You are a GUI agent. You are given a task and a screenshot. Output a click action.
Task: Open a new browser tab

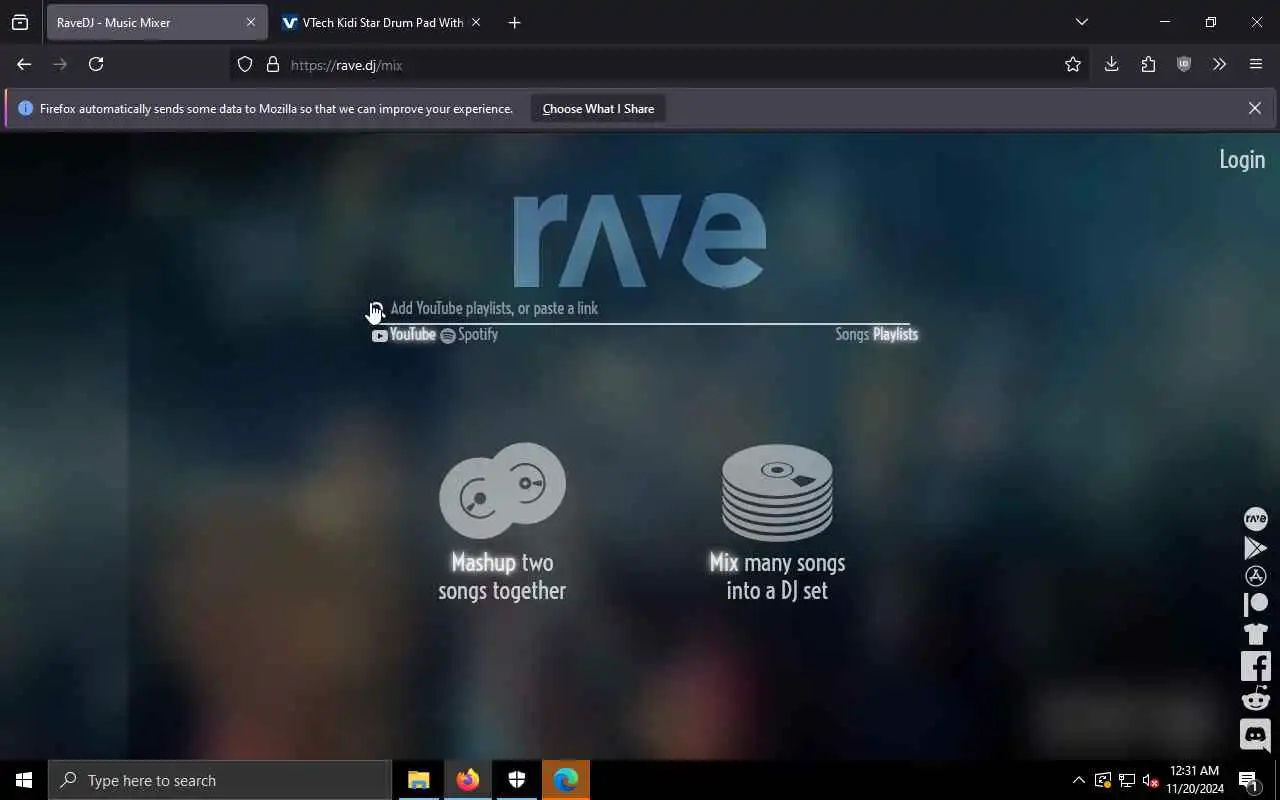[514, 22]
